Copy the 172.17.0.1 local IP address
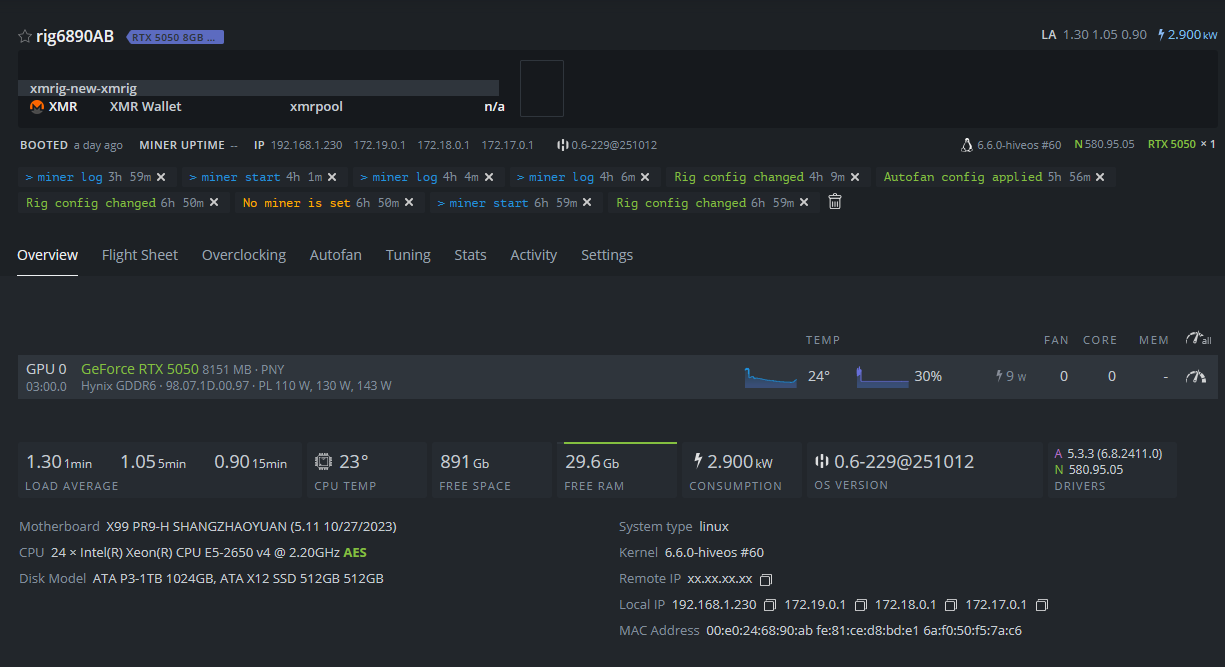Viewport: 1225px width, 667px height. 1042,606
